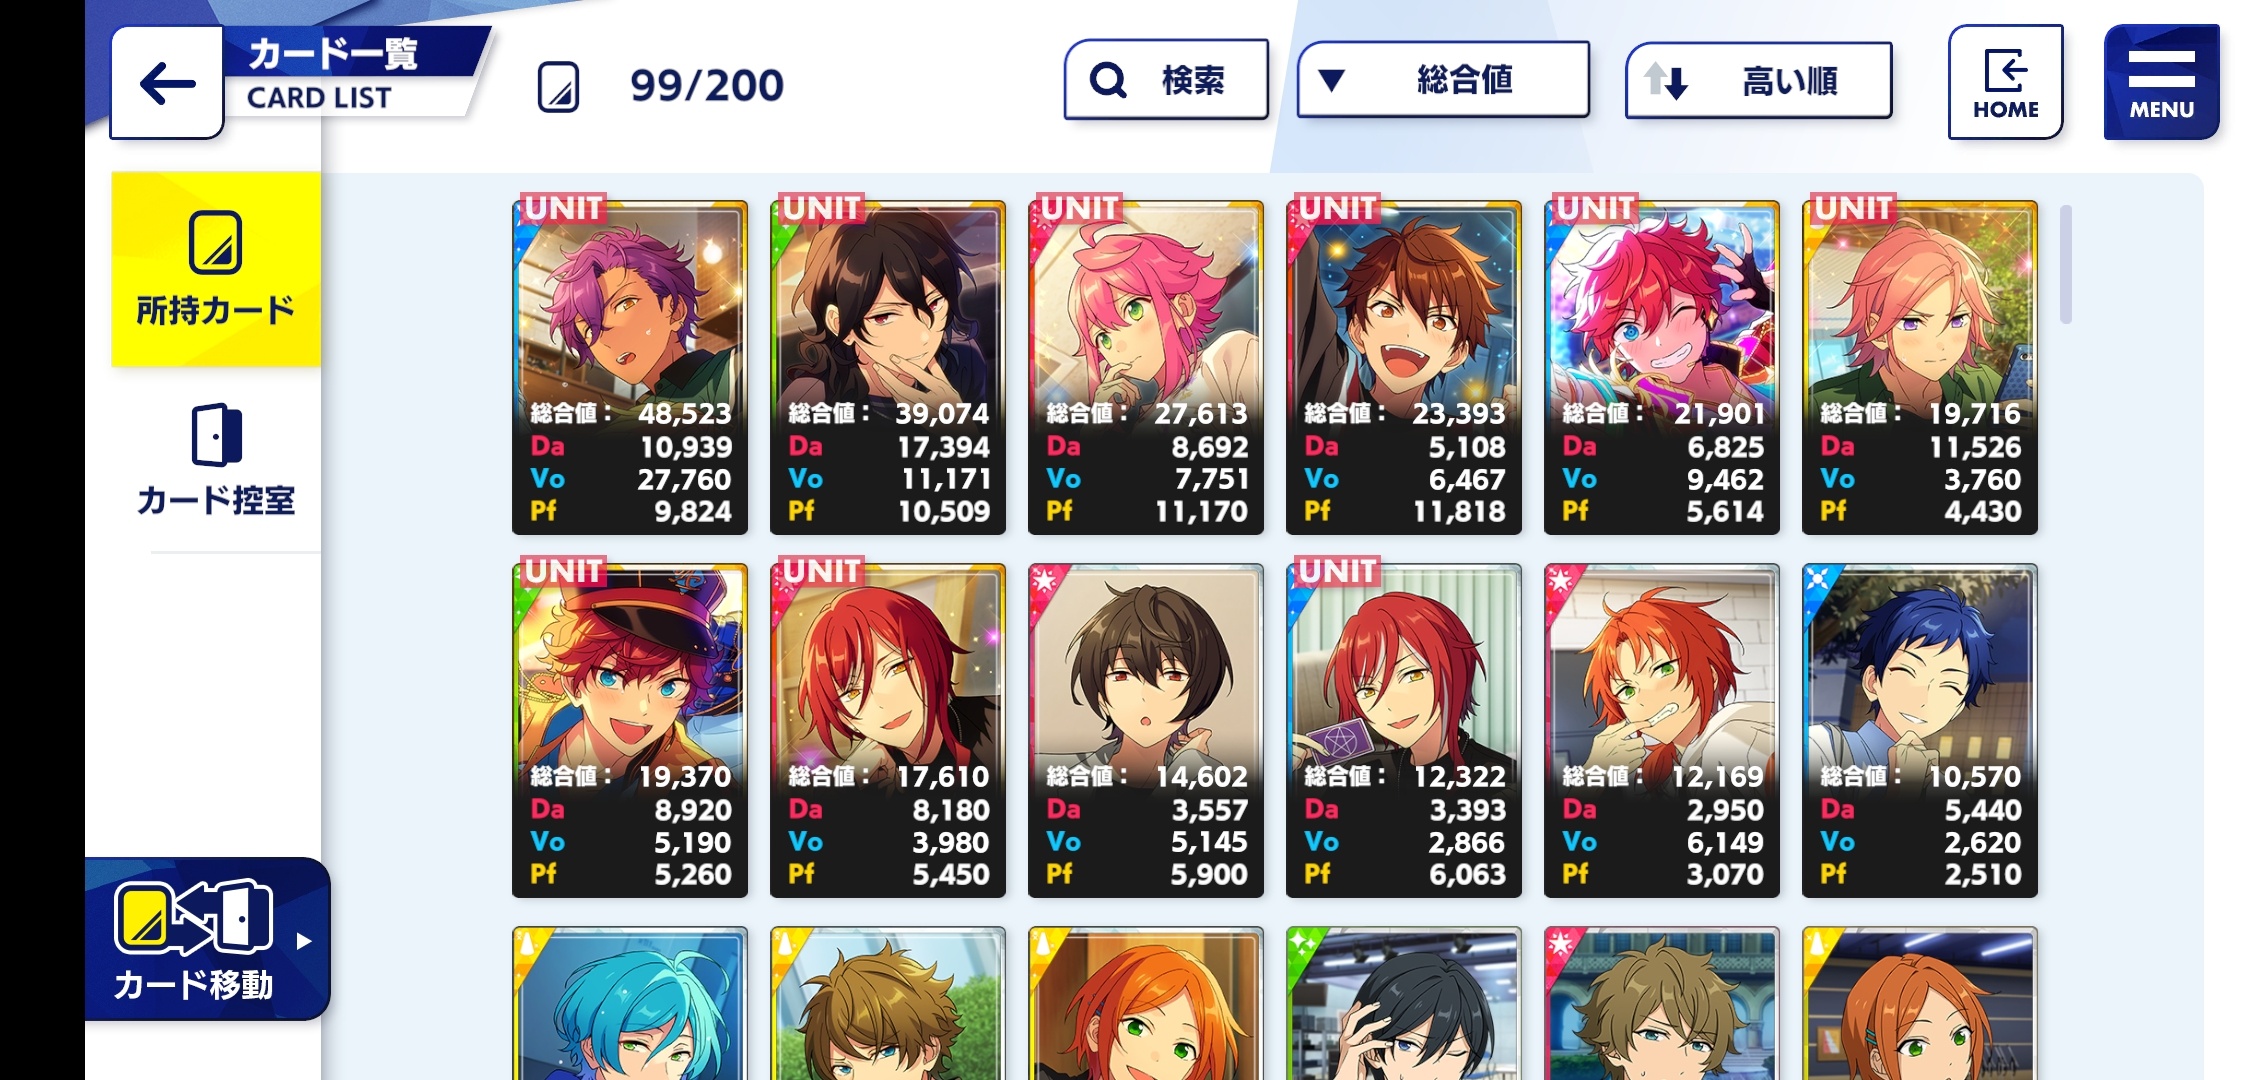Viewport: 2244px width, 1080px height.
Task: Choose the pink-haired card with 27,613 total
Action: (x=1146, y=365)
